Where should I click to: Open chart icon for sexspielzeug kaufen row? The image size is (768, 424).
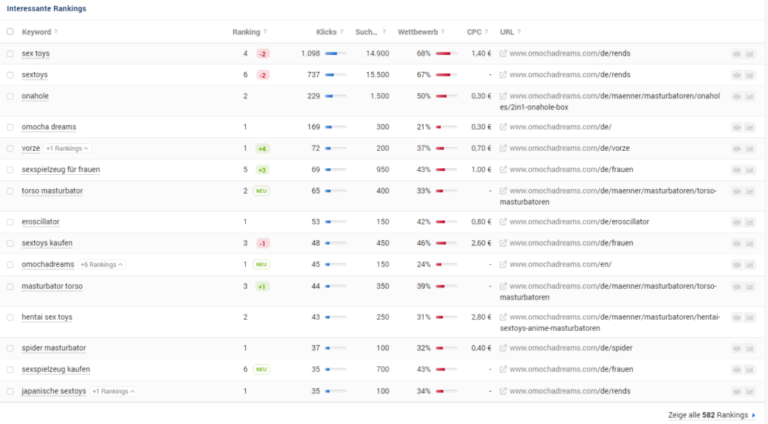coord(750,370)
